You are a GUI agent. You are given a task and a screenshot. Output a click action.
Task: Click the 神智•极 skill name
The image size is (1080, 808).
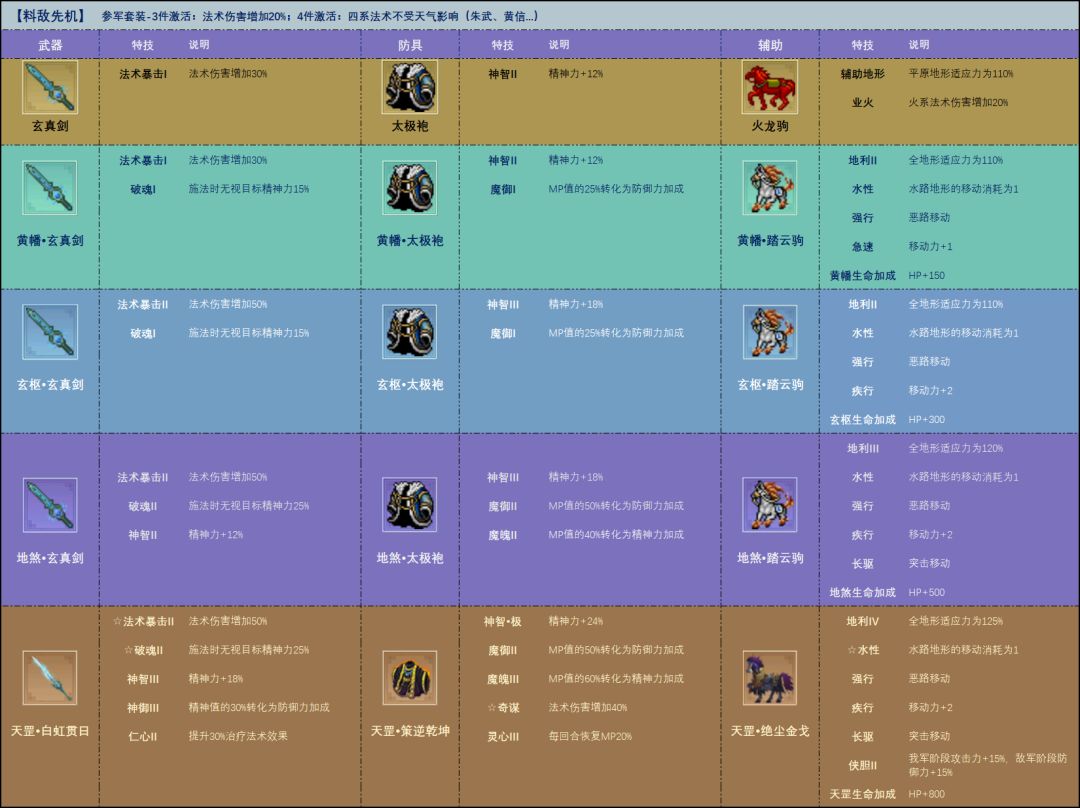(x=502, y=621)
